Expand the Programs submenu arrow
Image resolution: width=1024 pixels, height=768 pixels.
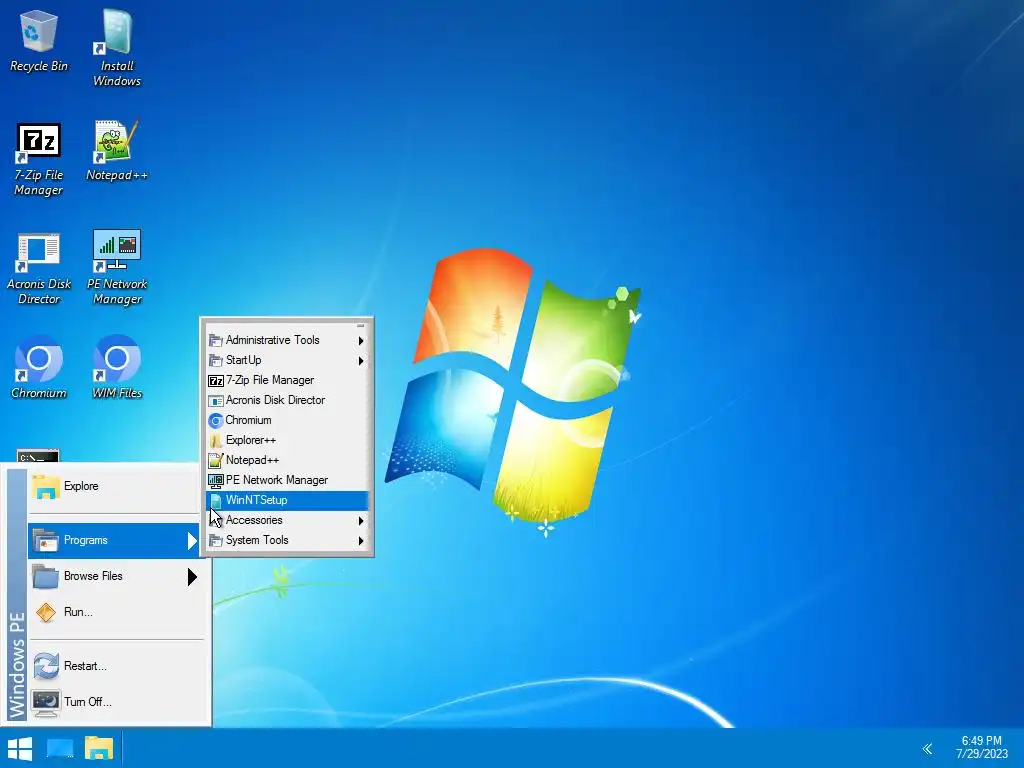coord(192,540)
